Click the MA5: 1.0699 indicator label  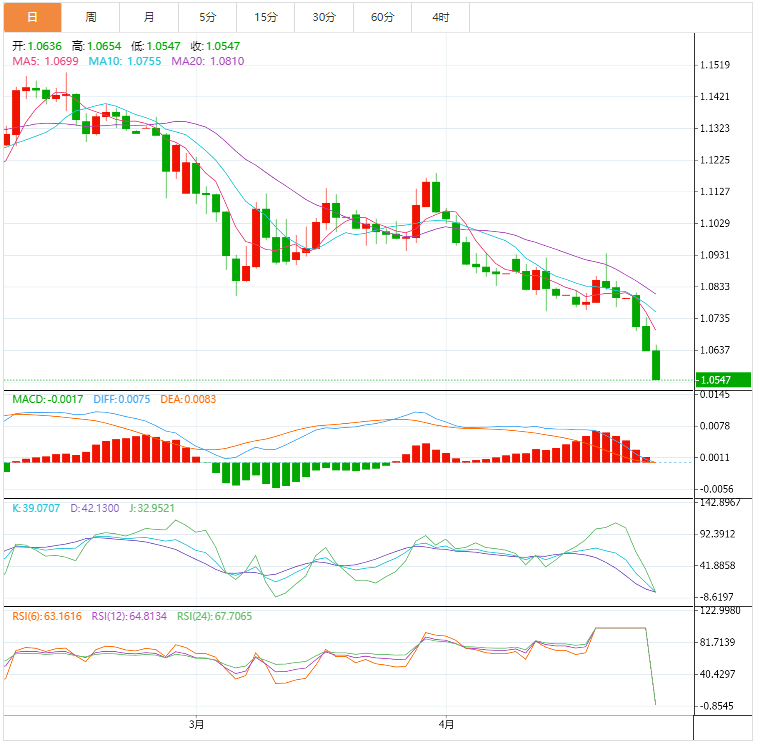point(45,61)
